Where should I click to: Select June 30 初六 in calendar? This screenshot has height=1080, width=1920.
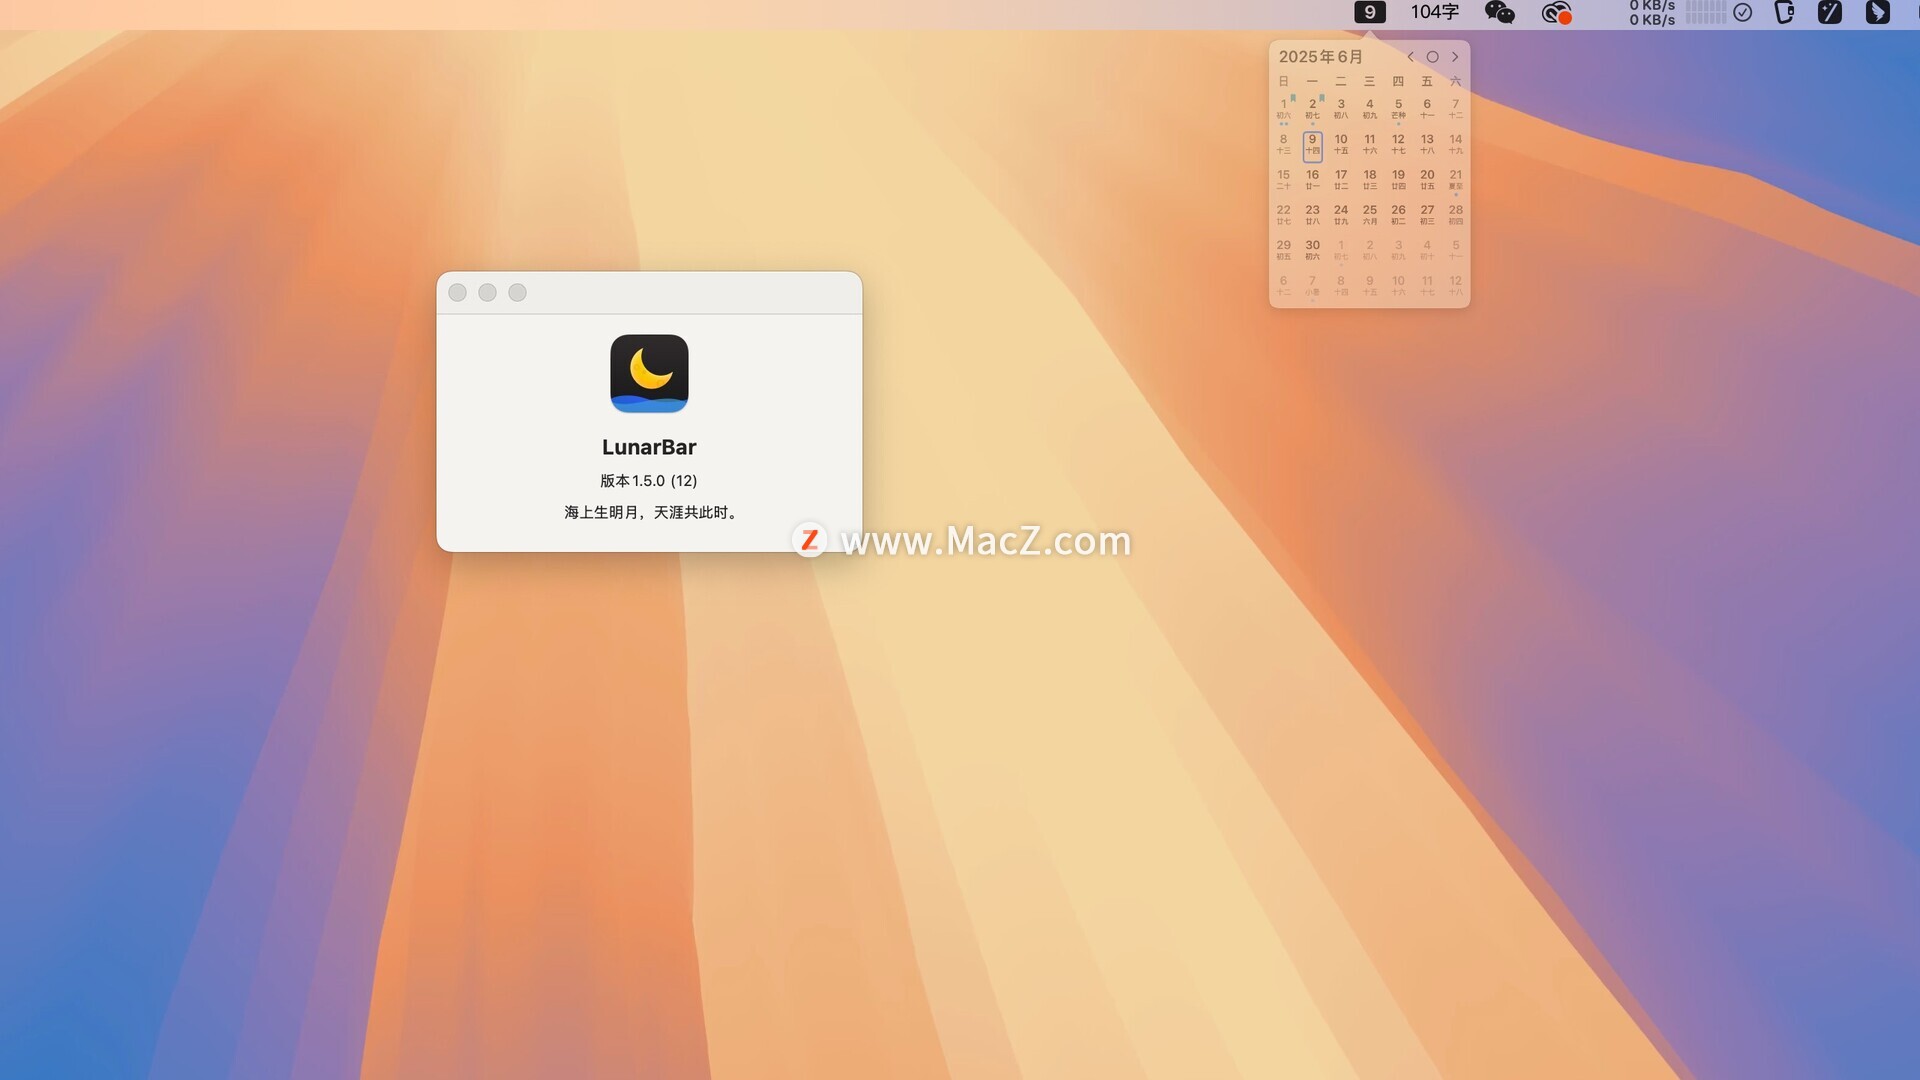point(1313,250)
